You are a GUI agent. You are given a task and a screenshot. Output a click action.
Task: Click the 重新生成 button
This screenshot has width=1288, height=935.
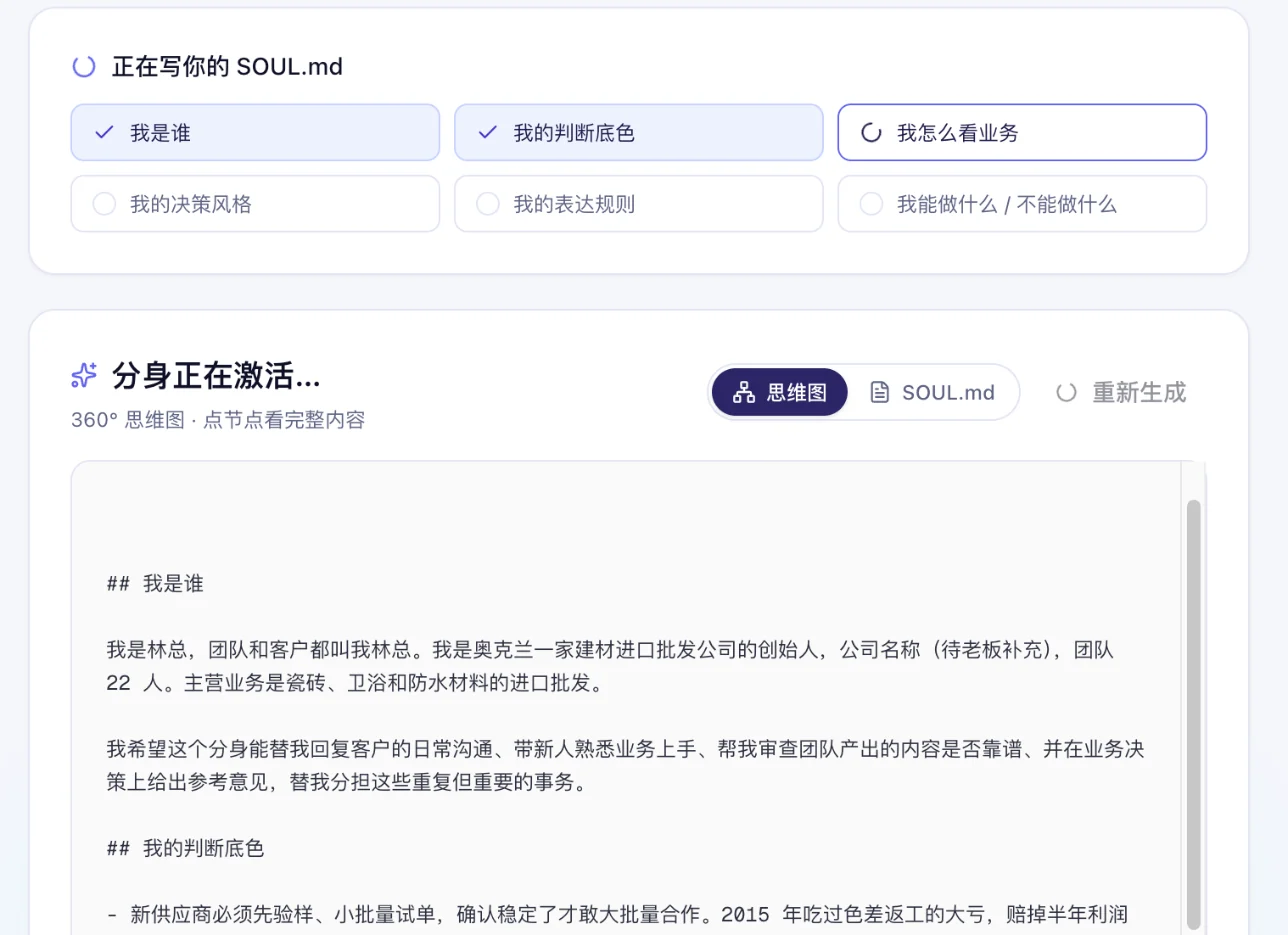pyautogui.click(x=1121, y=392)
